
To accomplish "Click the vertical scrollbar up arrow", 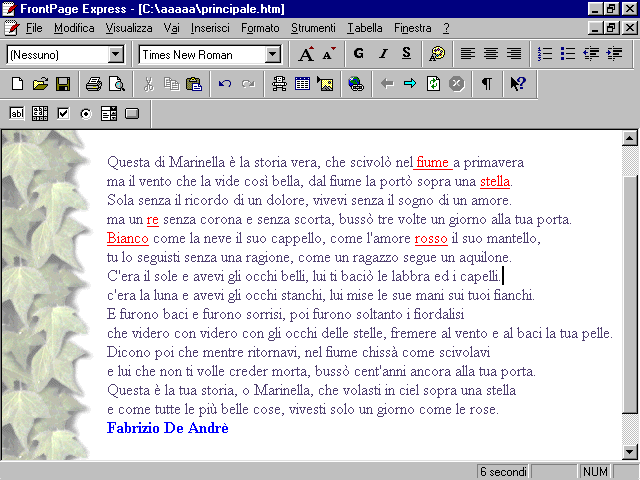I will (630, 138).
